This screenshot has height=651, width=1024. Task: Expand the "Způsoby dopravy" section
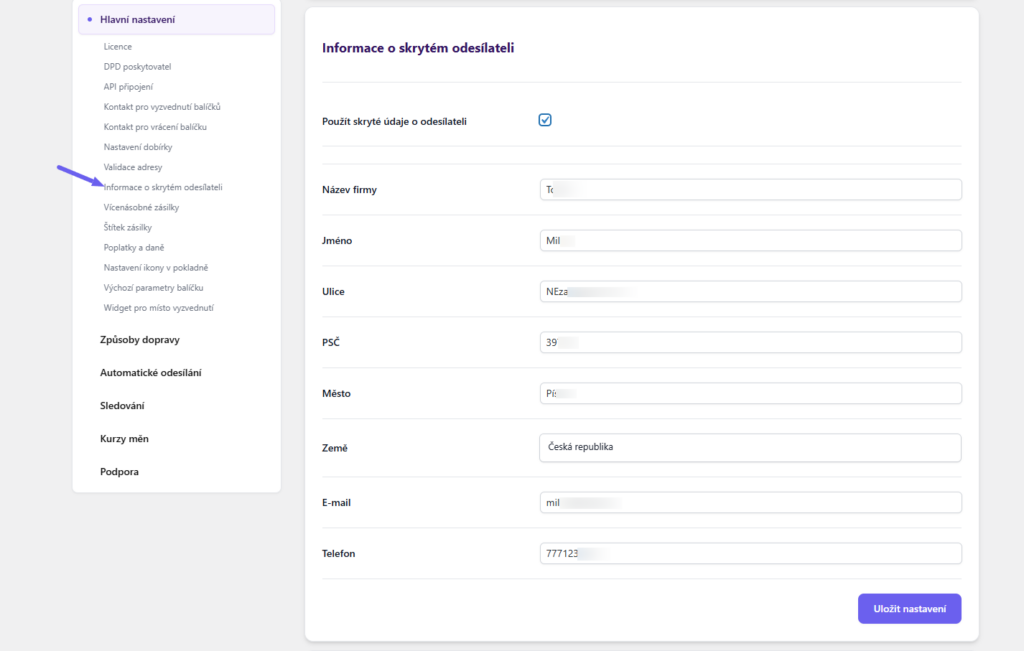pos(139,339)
